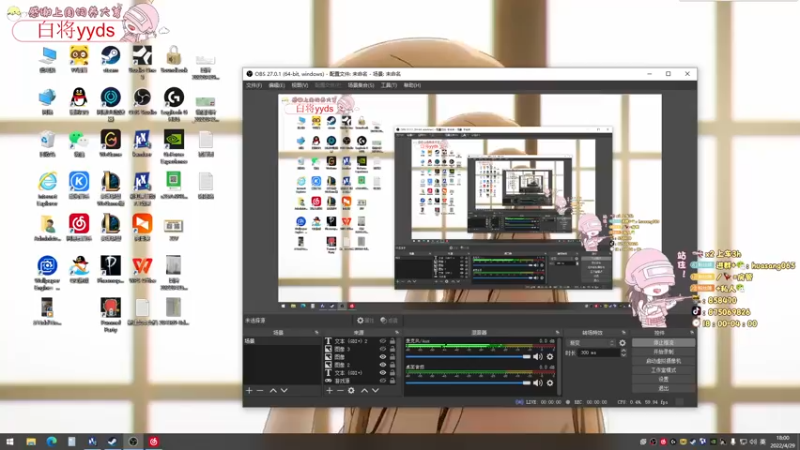The image size is (800, 450).
Task: Add a new source with plus button
Action: pyautogui.click(x=329, y=390)
